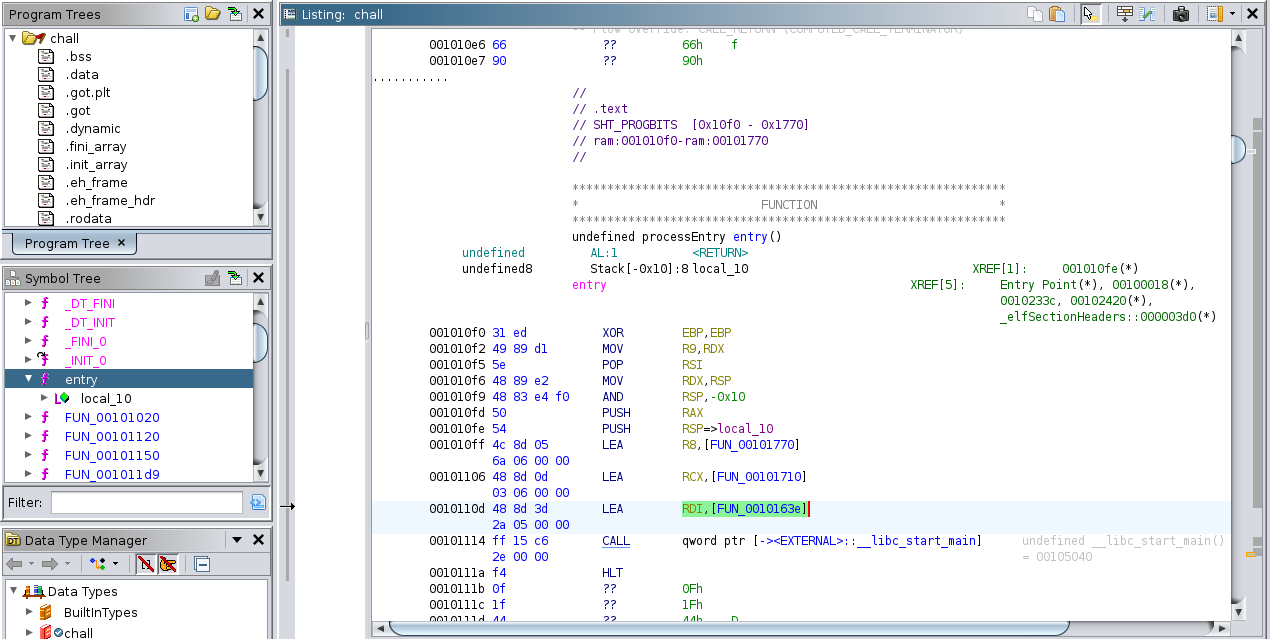Select the Program Tree tab
Screen dimensions: 1270x639
pos(68,243)
